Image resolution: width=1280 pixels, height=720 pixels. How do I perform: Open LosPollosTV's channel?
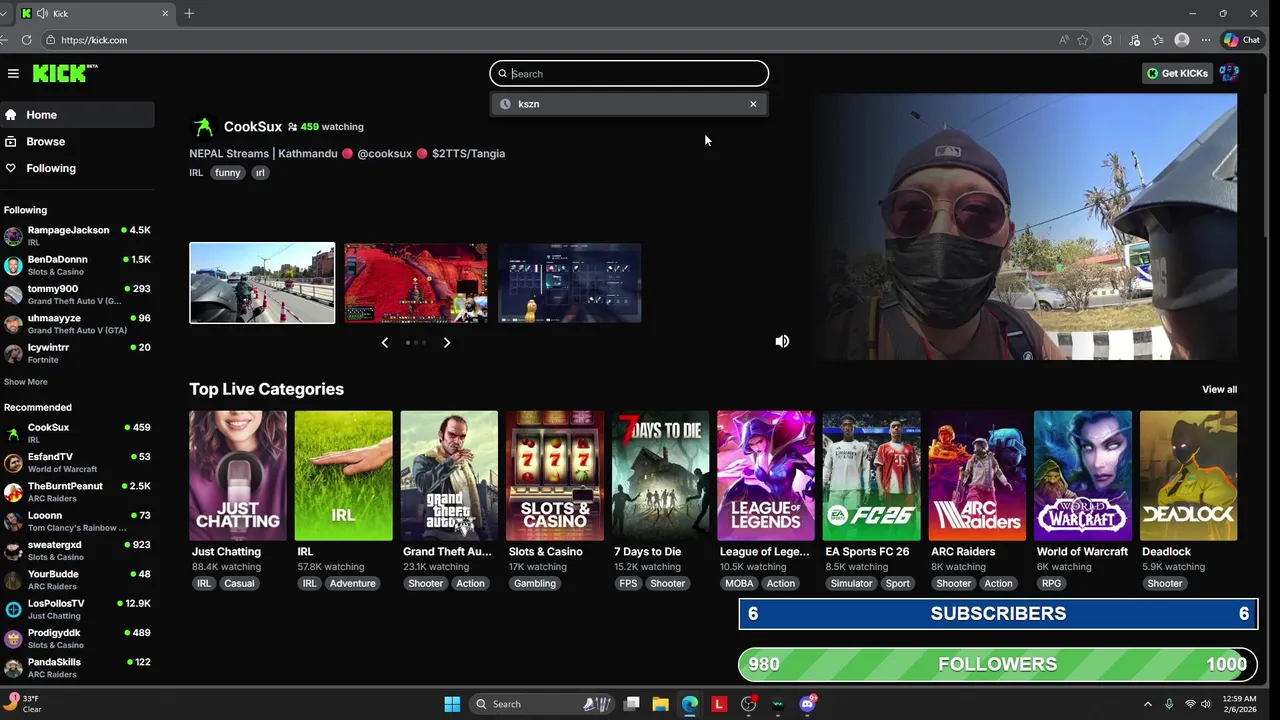coord(77,609)
